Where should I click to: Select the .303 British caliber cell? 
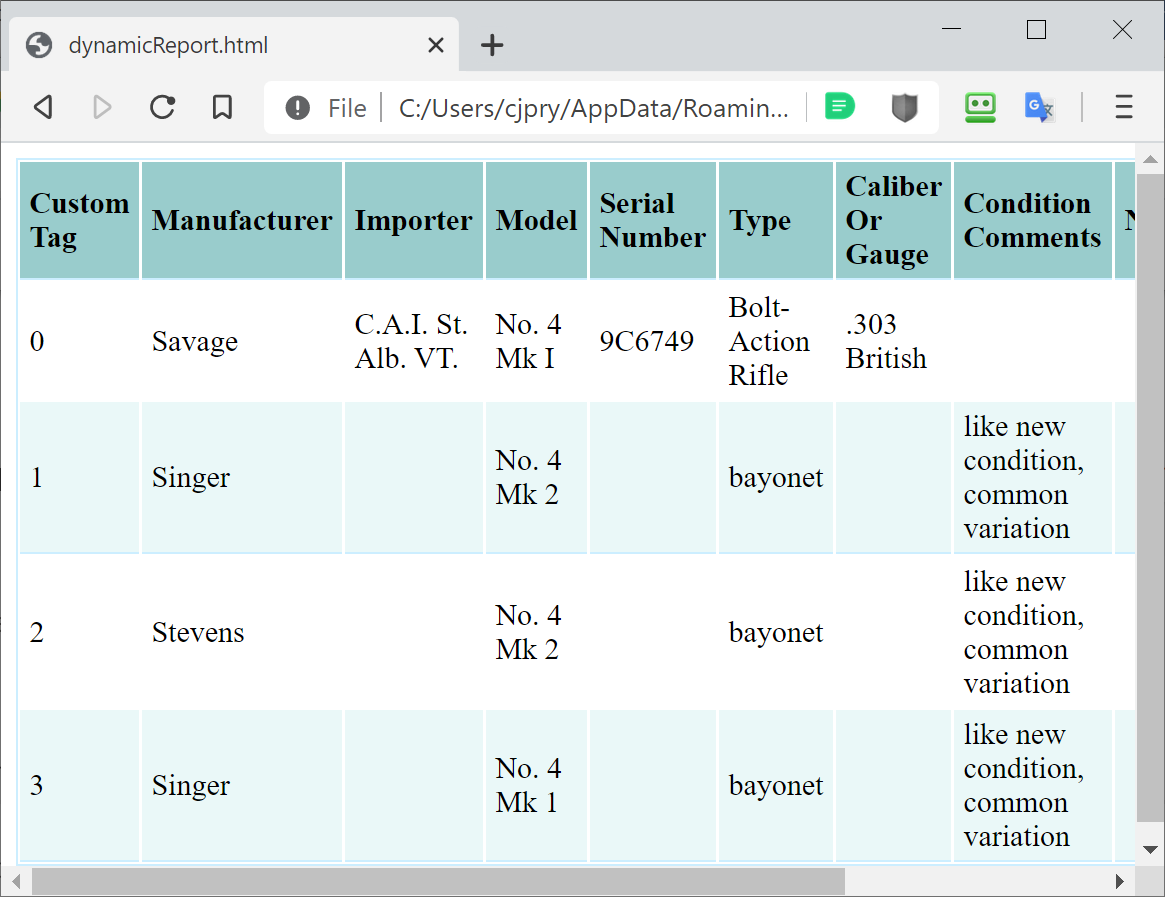(x=893, y=341)
